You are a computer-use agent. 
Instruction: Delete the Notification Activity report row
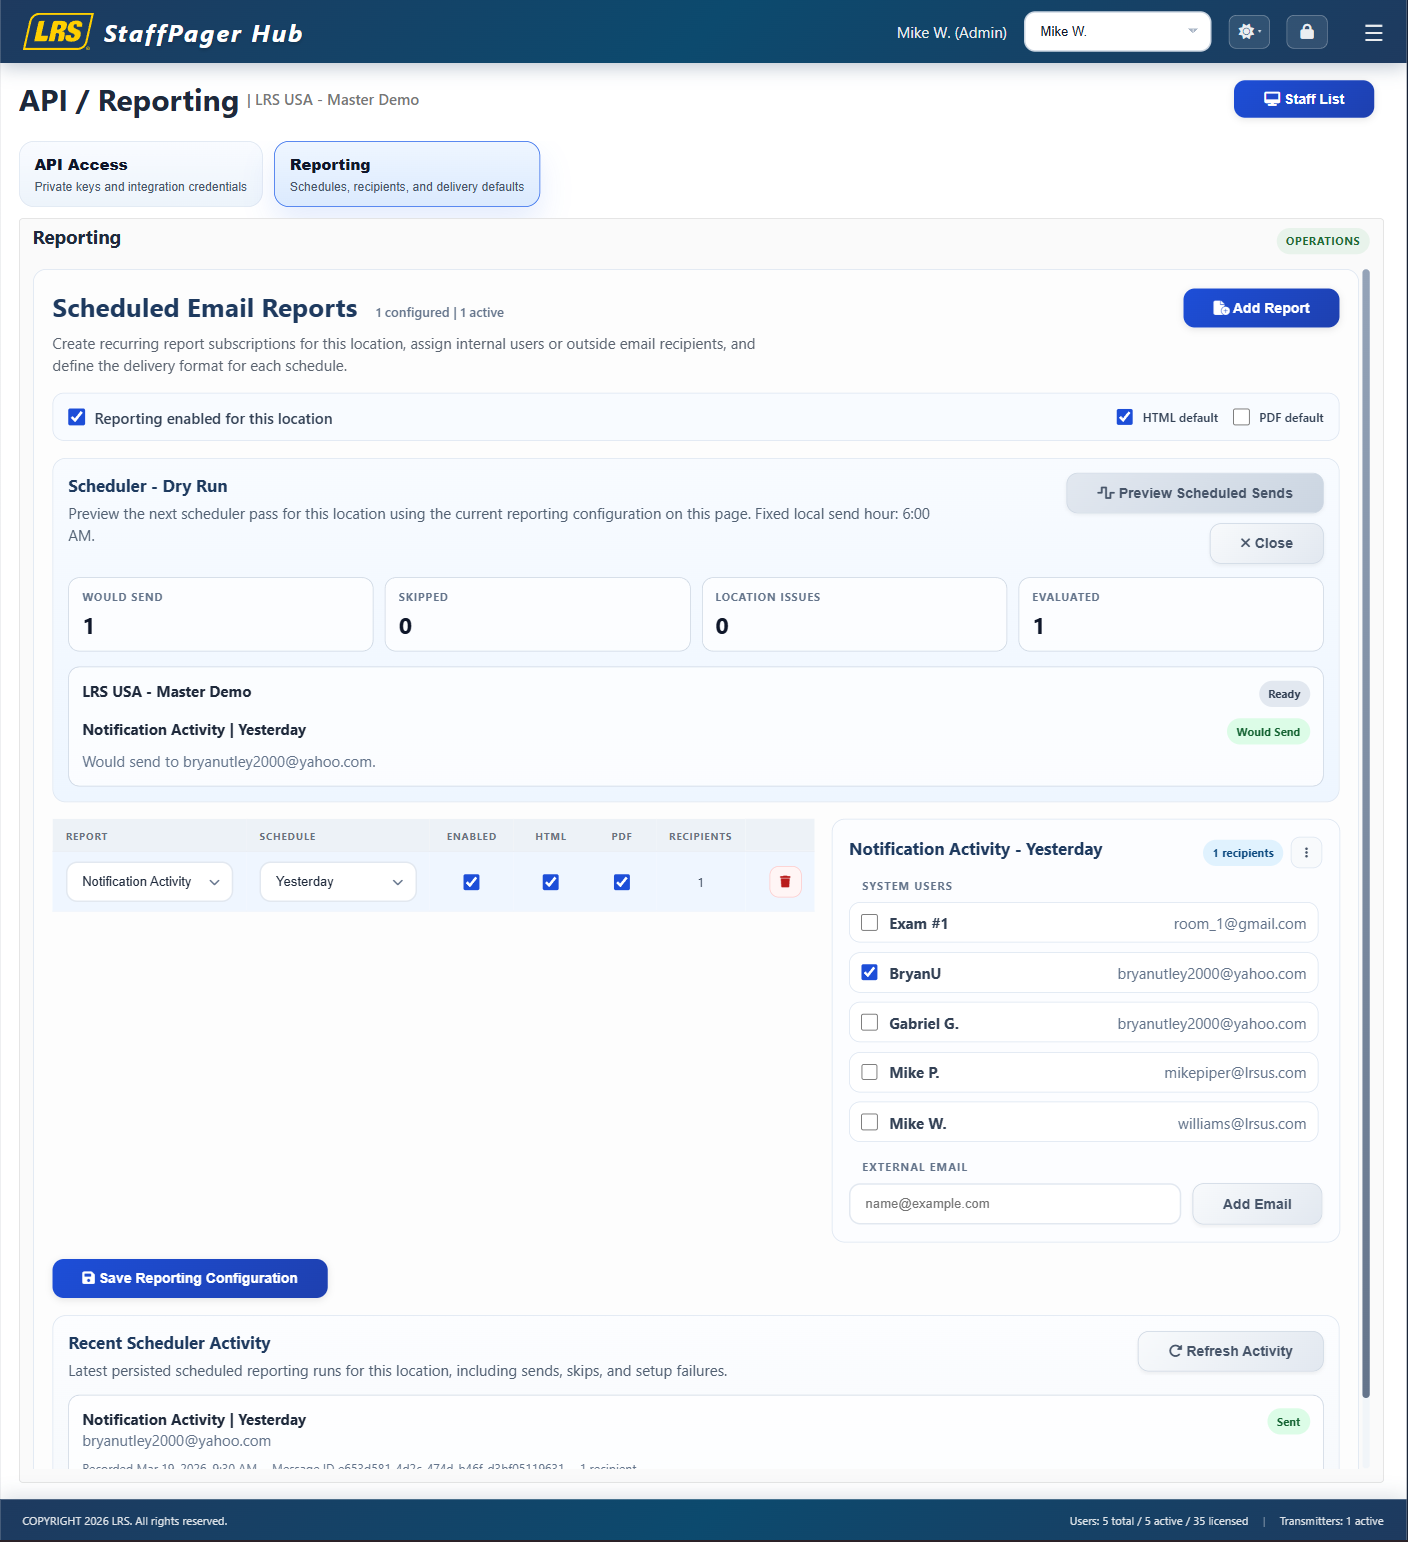click(785, 881)
